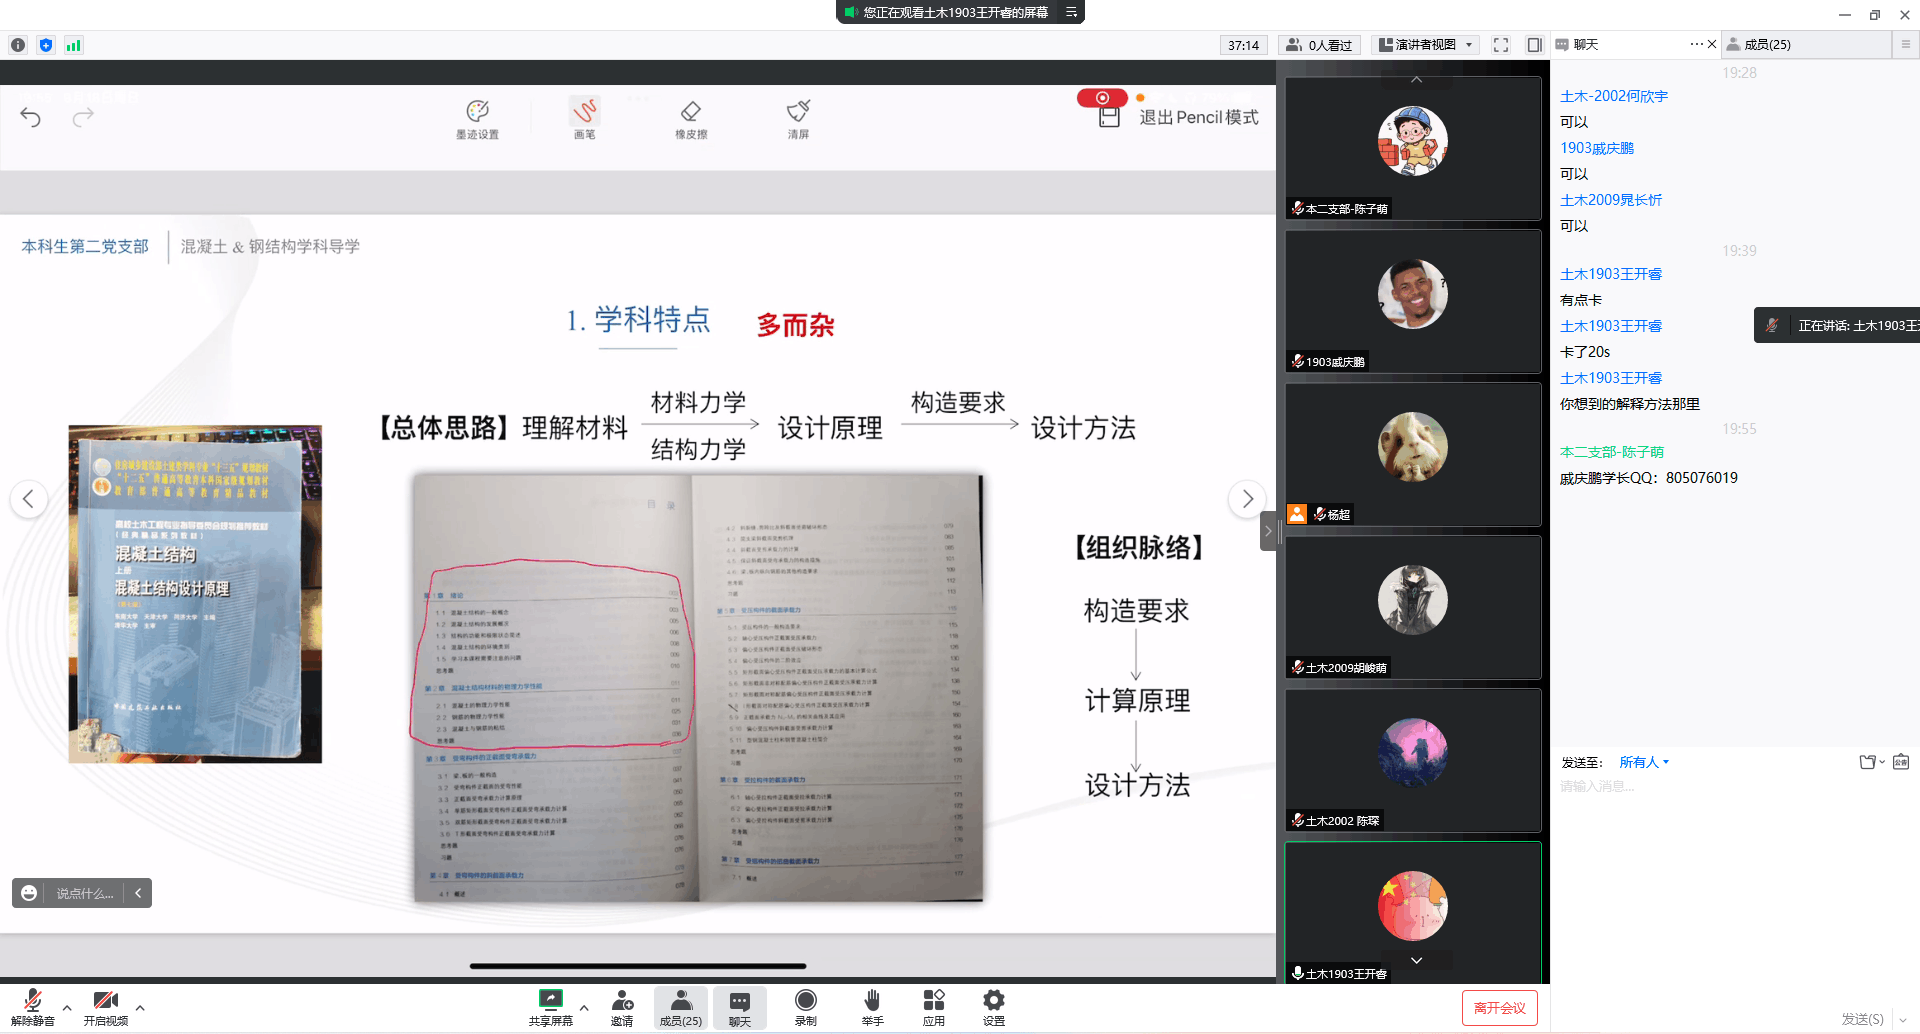1920x1034 pixels.
Task: Click 退出Pencil模式 to exit pencil mode
Action: coord(1198,118)
